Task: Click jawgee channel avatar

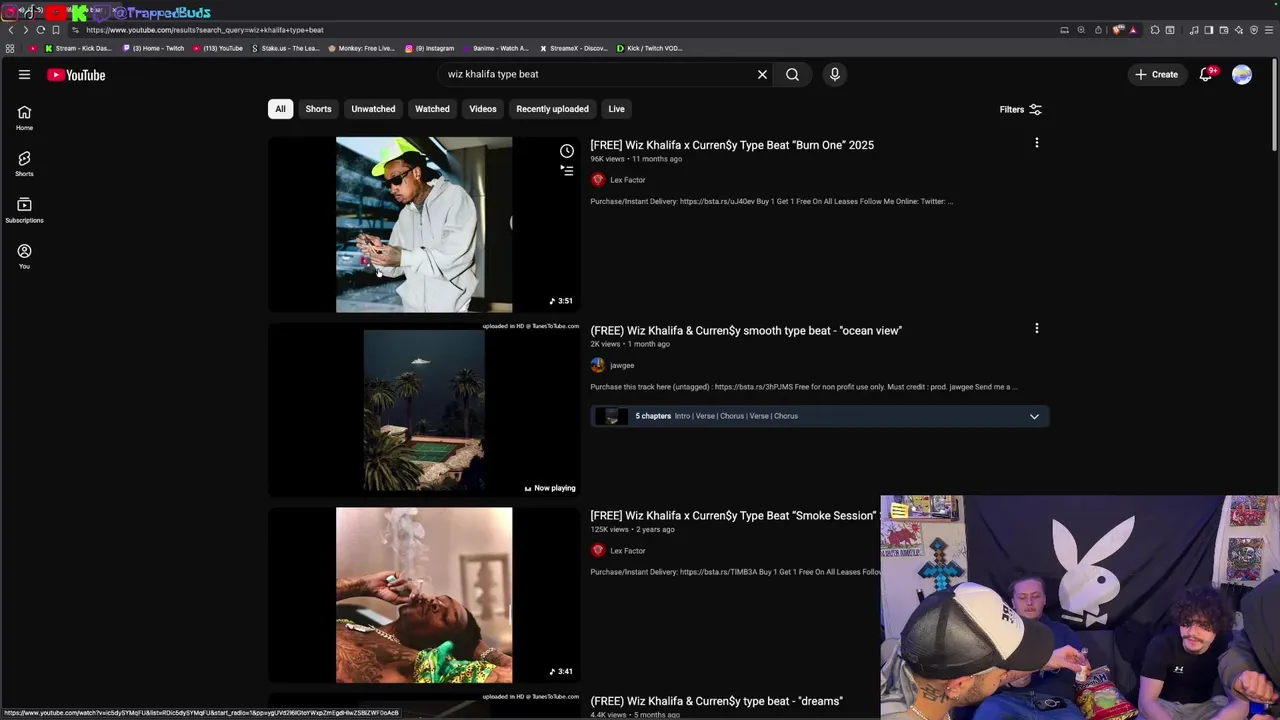Action: click(598, 365)
